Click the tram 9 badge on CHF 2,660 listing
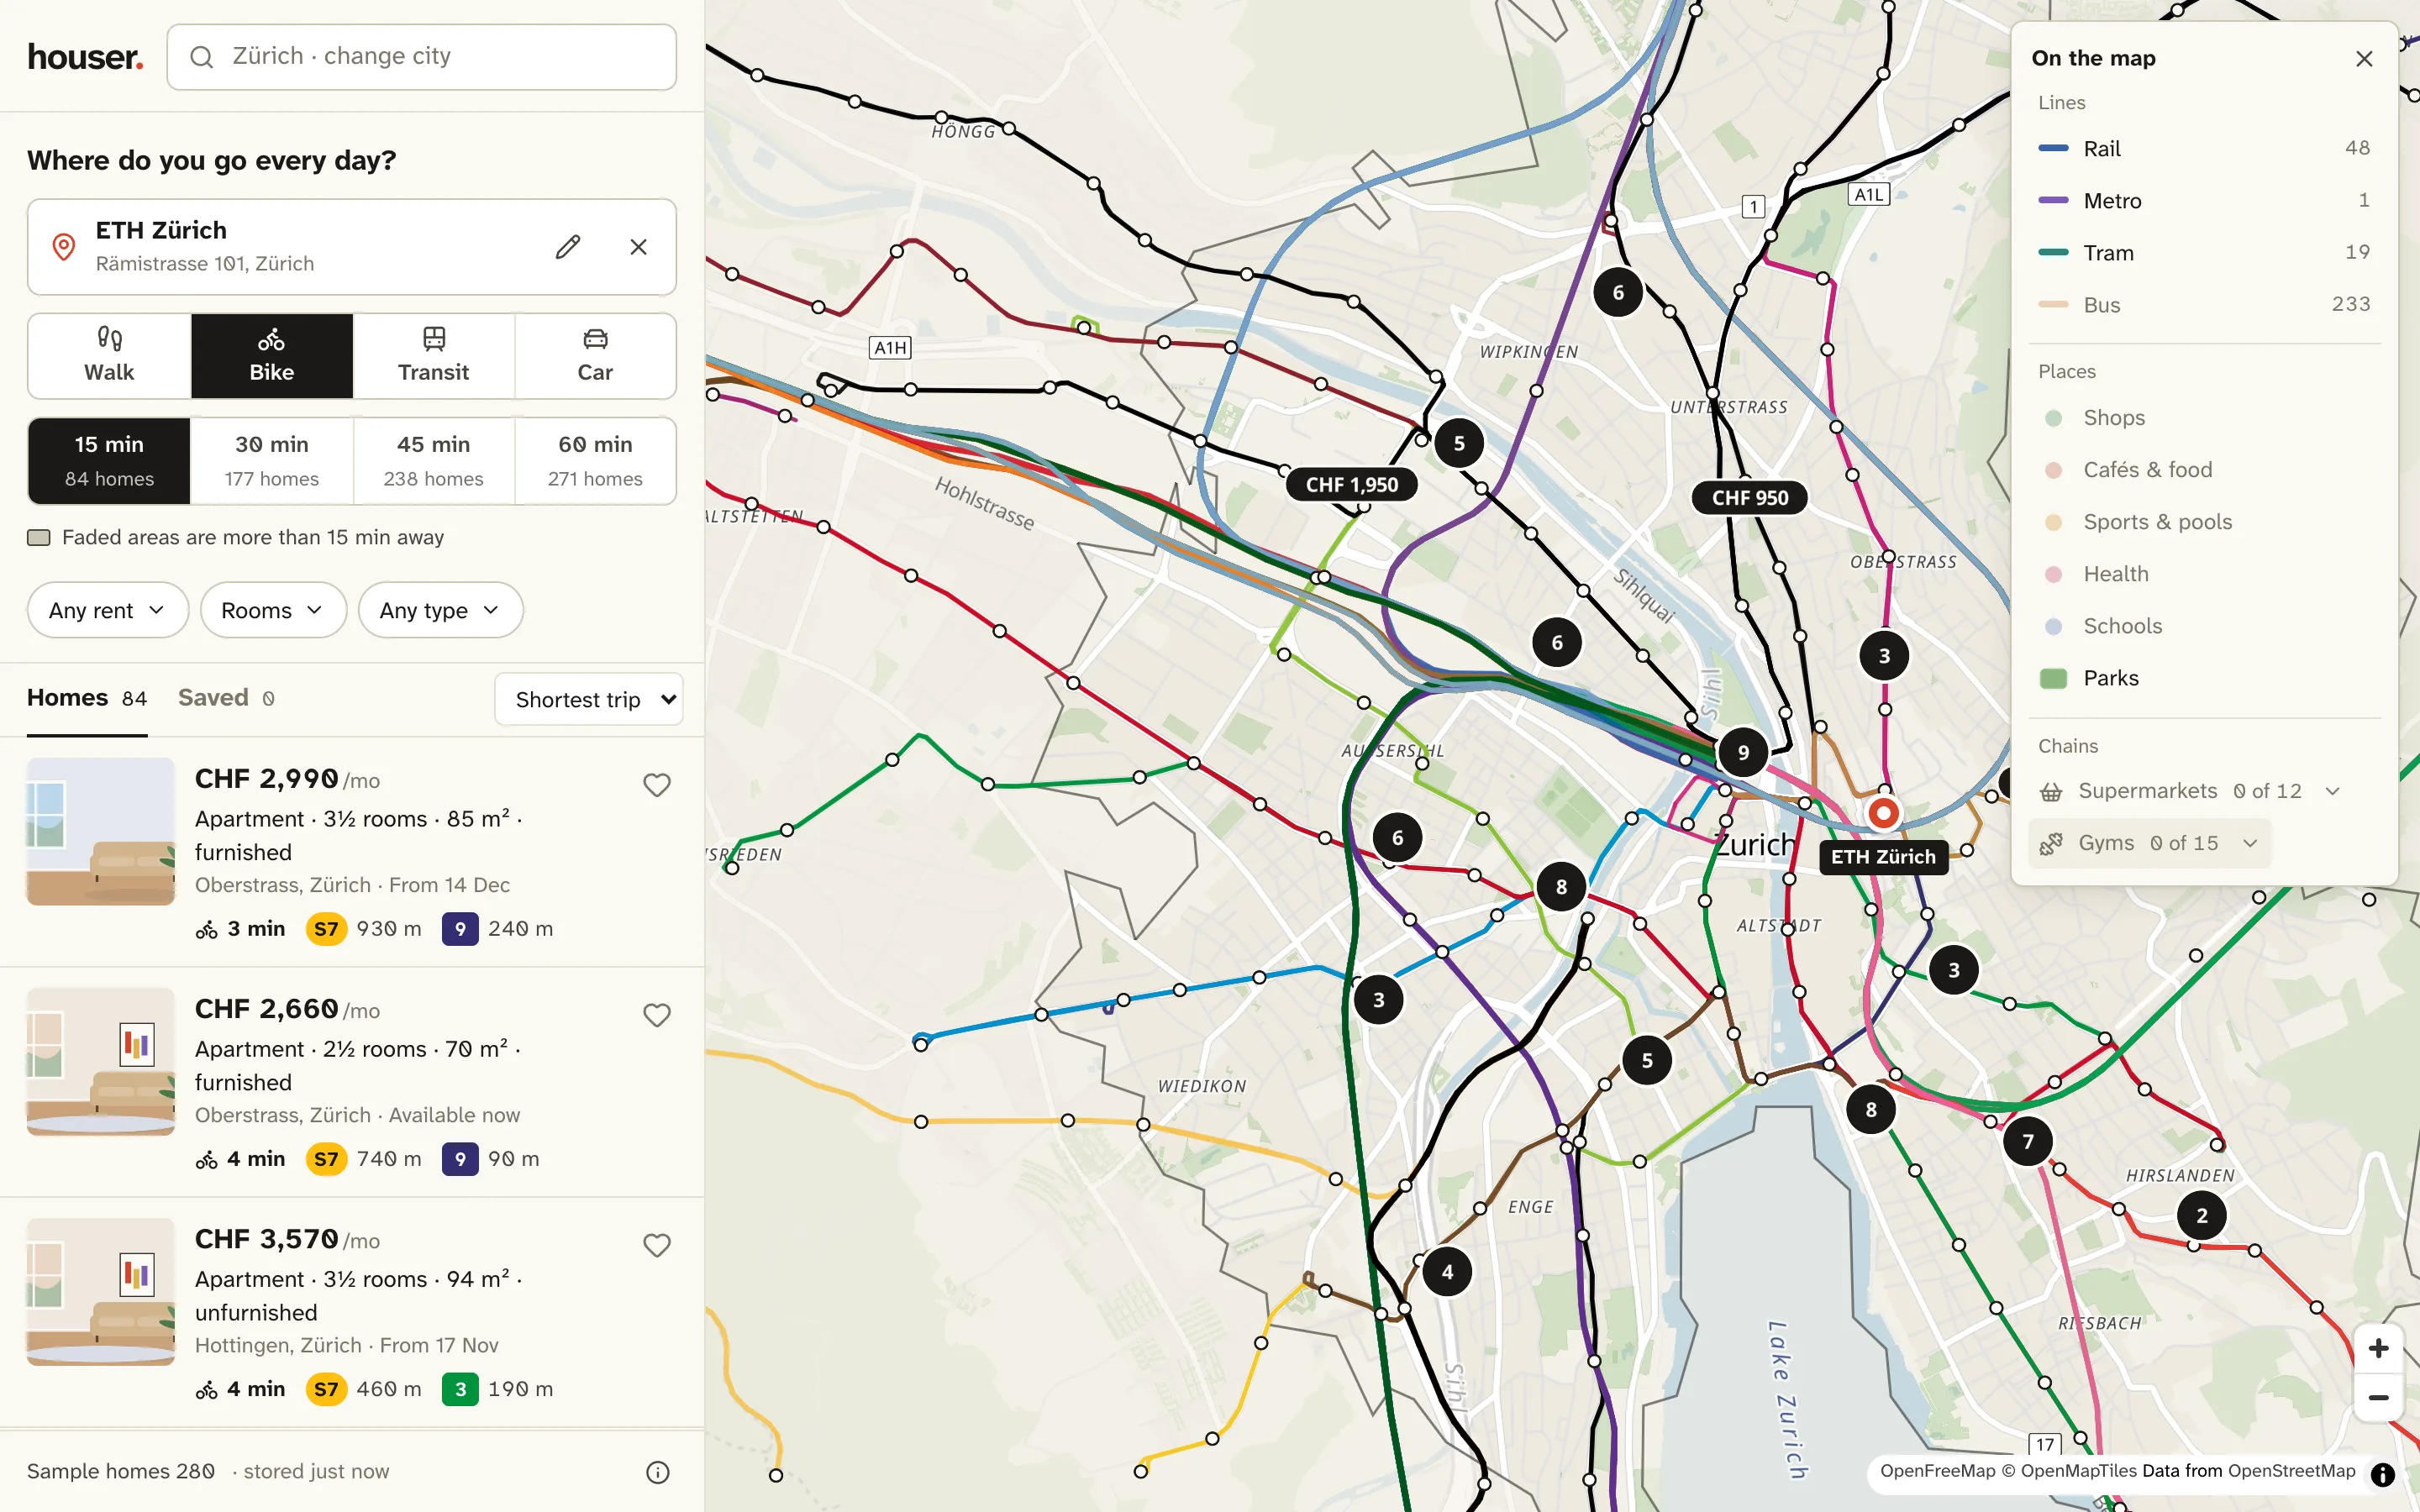The width and height of the screenshot is (2420, 1512). tap(460, 1159)
